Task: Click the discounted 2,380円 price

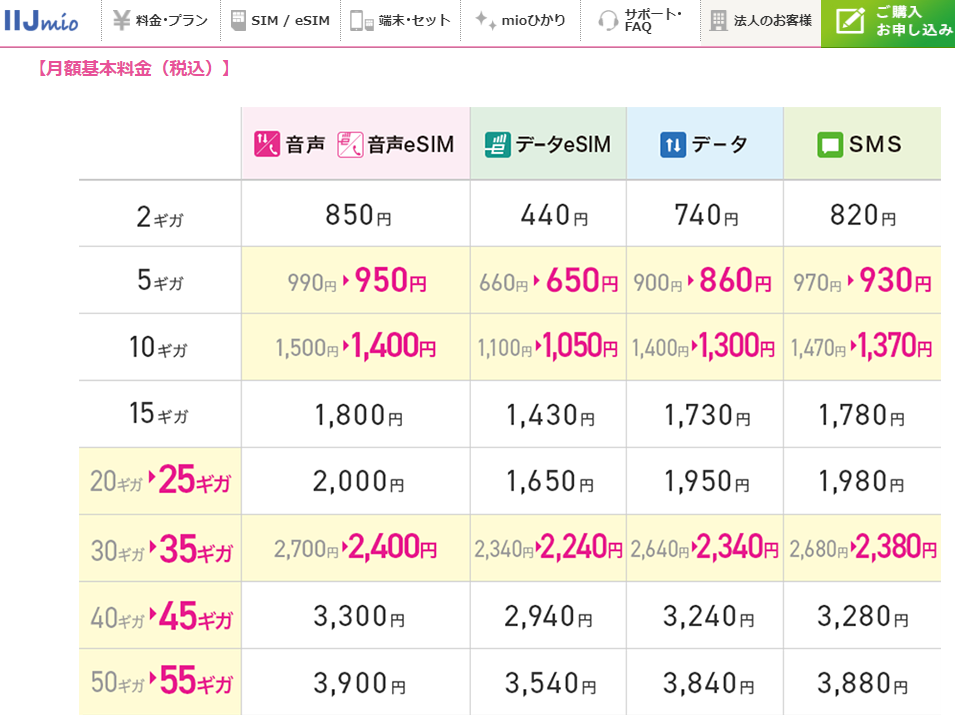Action: coord(897,547)
